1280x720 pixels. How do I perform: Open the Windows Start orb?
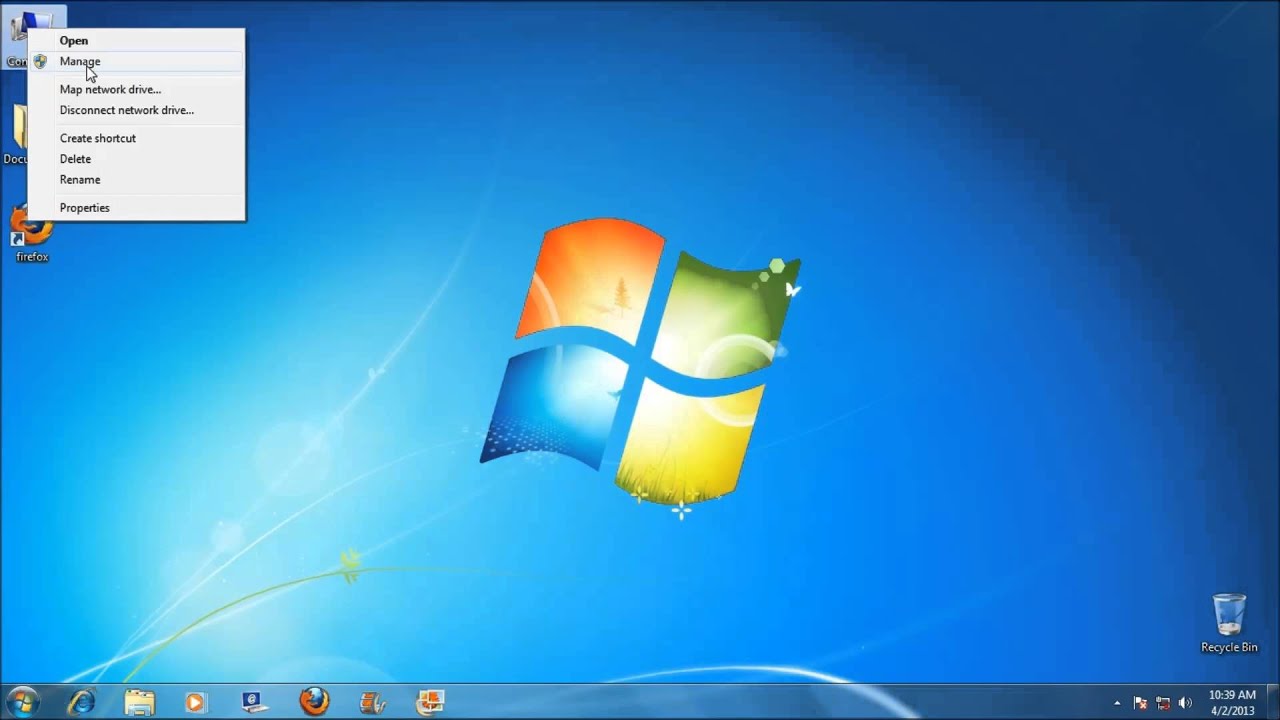pos(22,701)
